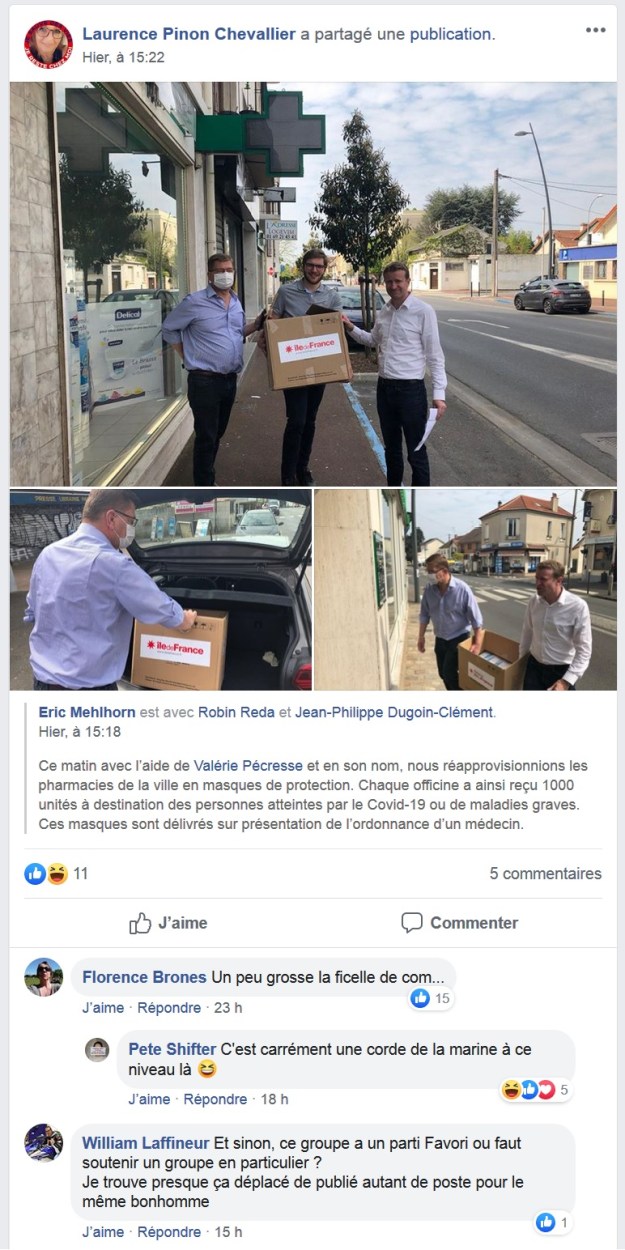Open the car trunk photo thumbnail
Viewport: 625px width, 1250px height.
[160, 590]
